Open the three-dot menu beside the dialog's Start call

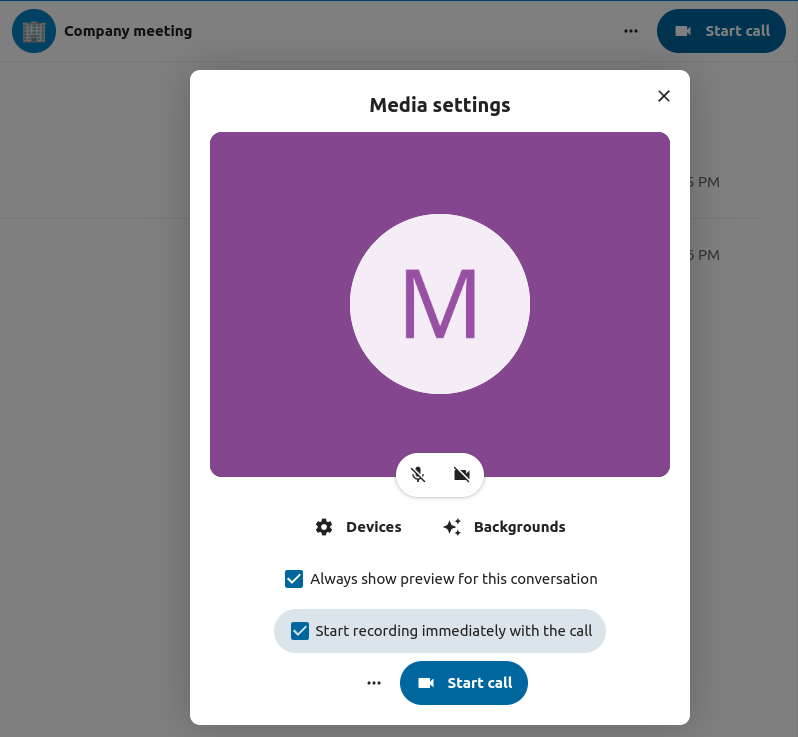[374, 683]
